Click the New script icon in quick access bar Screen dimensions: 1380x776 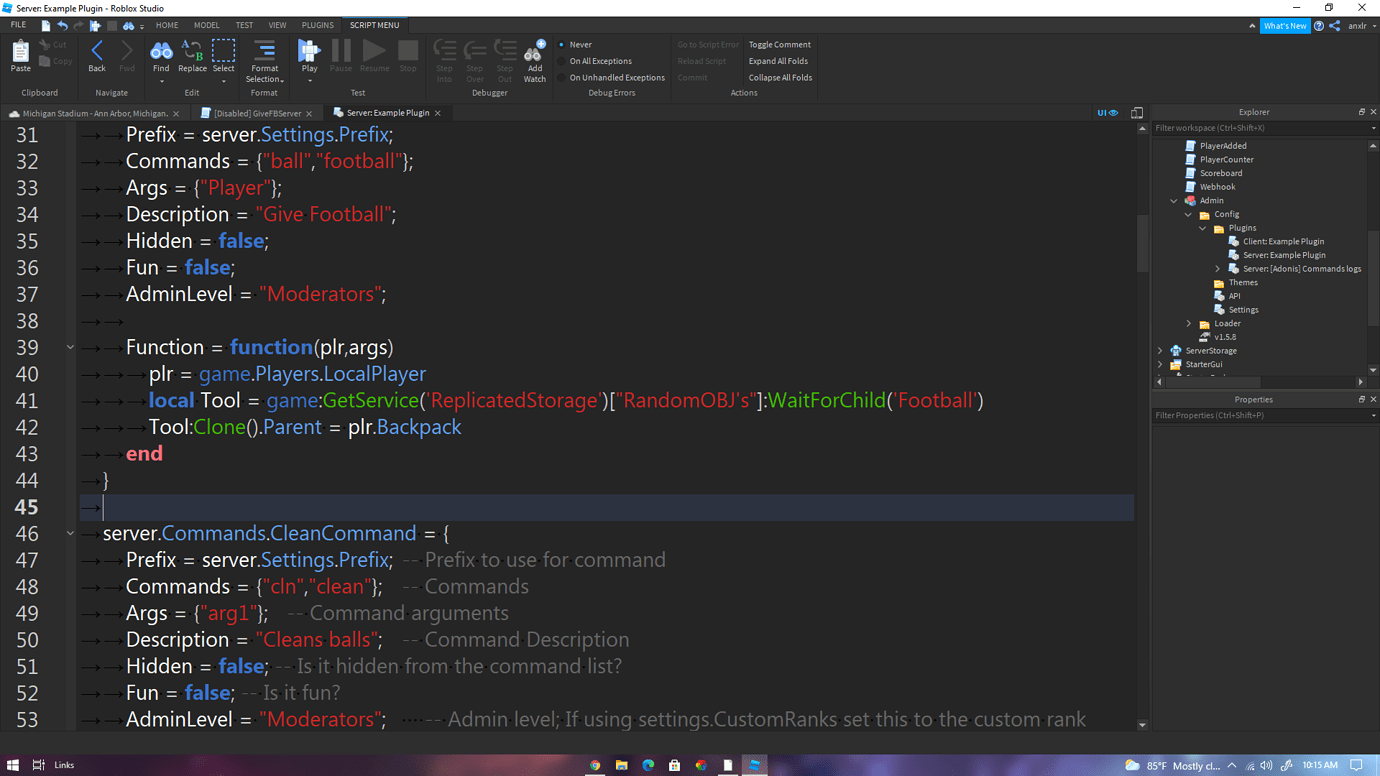(46, 25)
